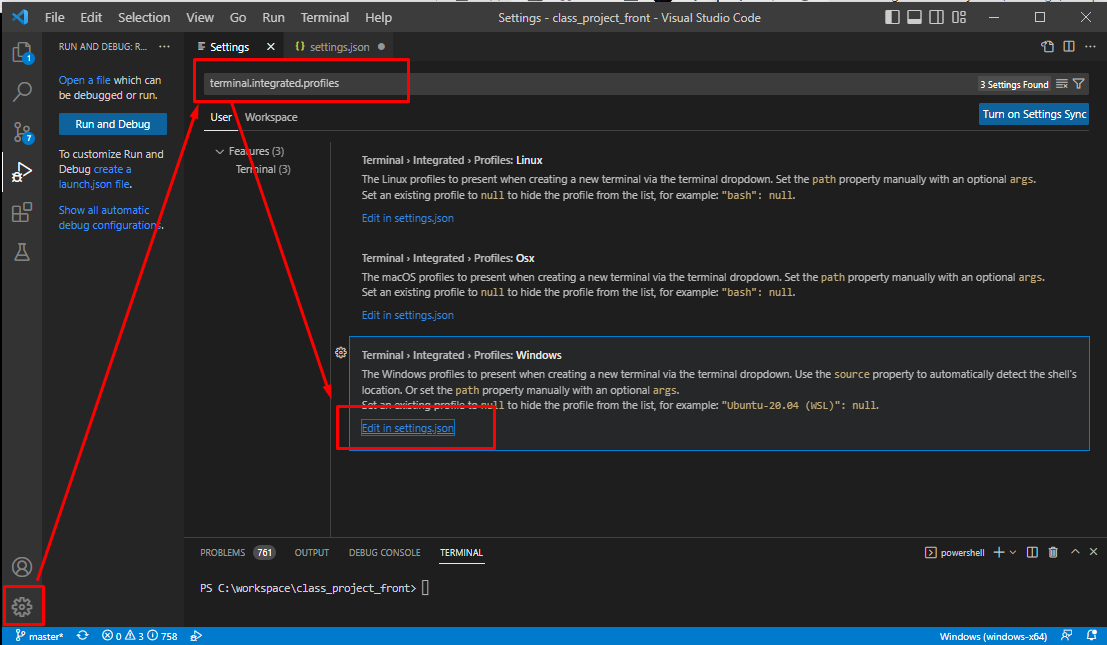Image resolution: width=1107 pixels, height=645 pixels.
Task: Select the User settings tab
Action: [221, 117]
